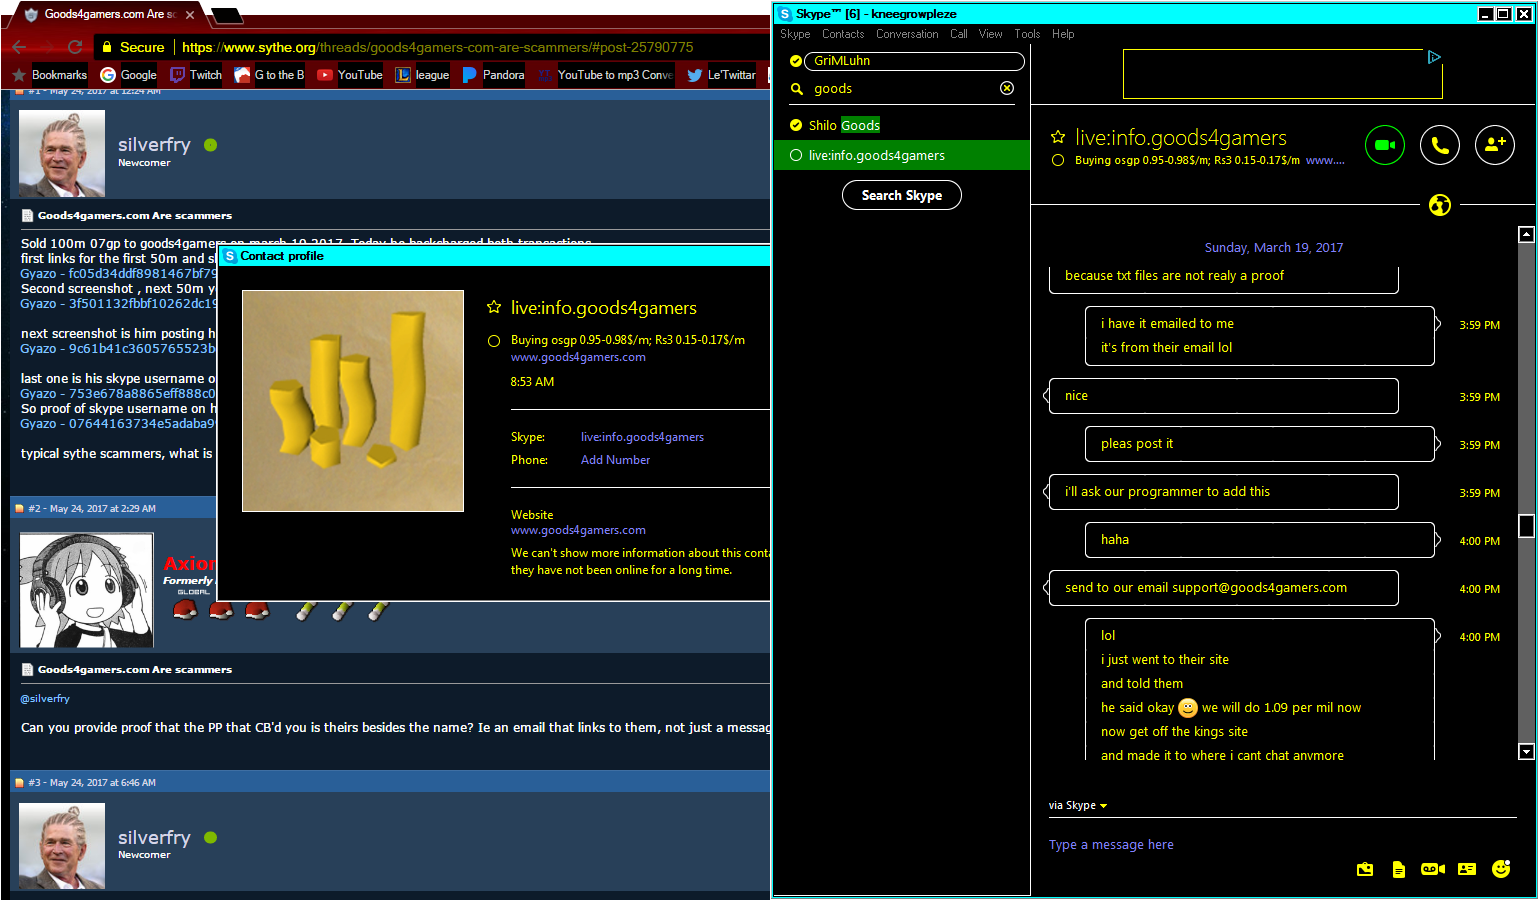The image size is (1539, 900).
Task: Click the status indicator beside Shilo Goods
Action: [796, 125]
